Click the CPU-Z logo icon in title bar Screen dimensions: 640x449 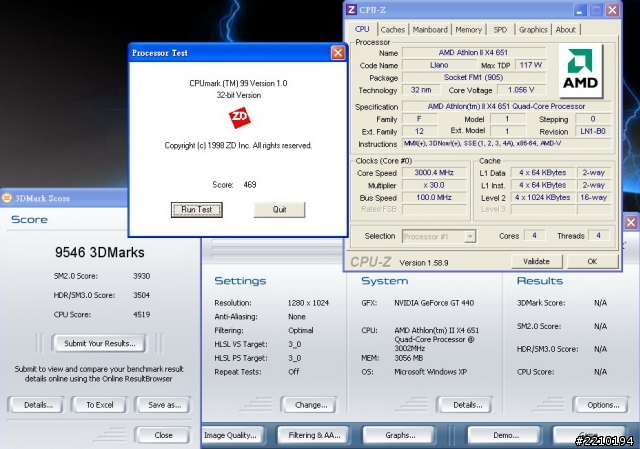351,9
